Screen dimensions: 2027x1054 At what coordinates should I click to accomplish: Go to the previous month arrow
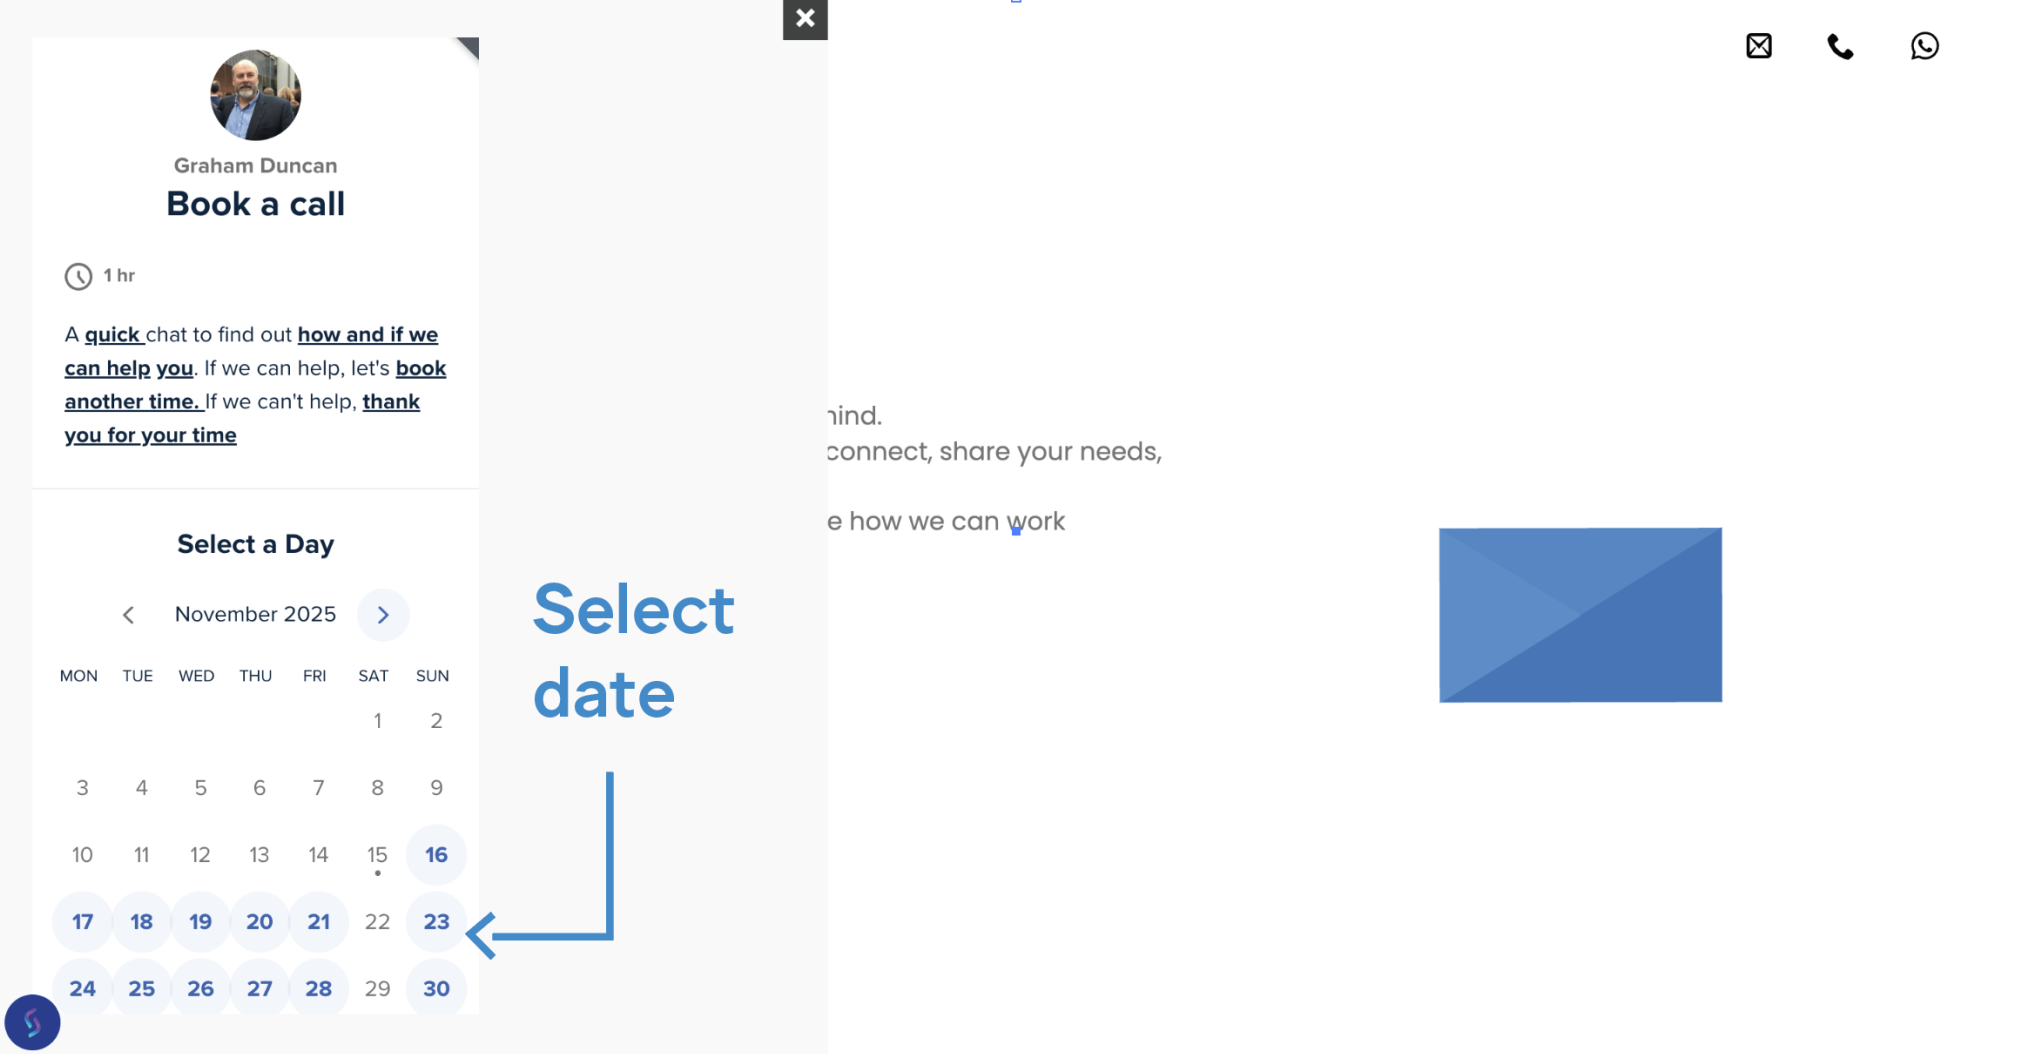click(128, 615)
